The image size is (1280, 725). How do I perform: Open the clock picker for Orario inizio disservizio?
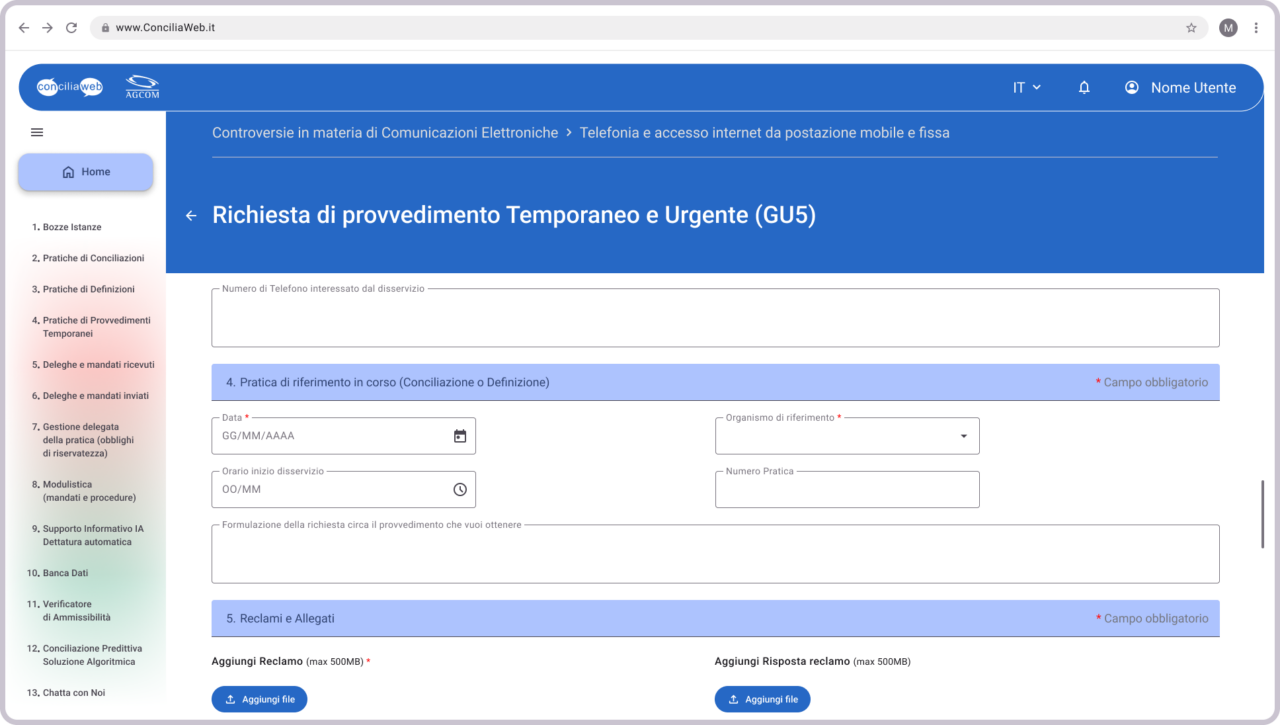pos(460,490)
